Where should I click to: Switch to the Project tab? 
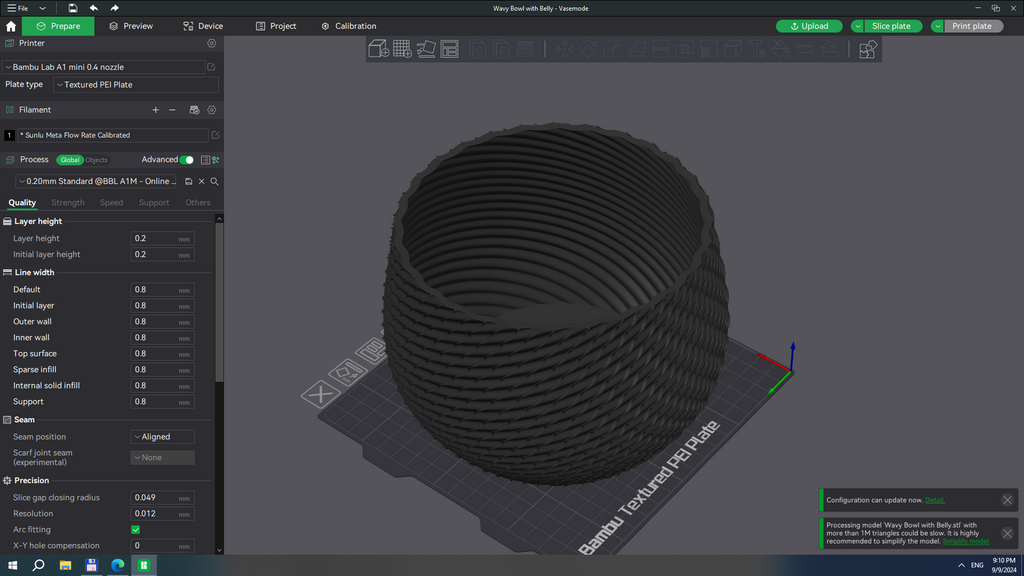(x=276, y=26)
